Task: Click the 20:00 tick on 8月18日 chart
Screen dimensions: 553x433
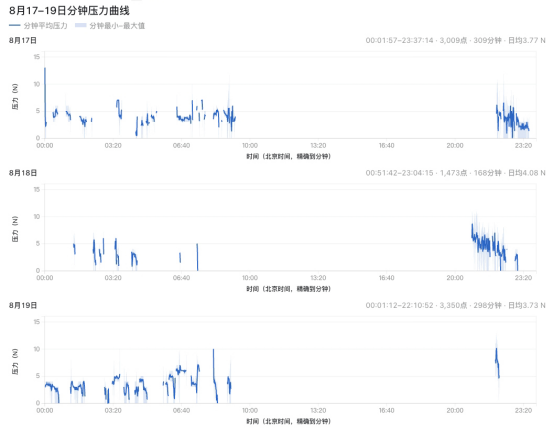Action: point(455,278)
